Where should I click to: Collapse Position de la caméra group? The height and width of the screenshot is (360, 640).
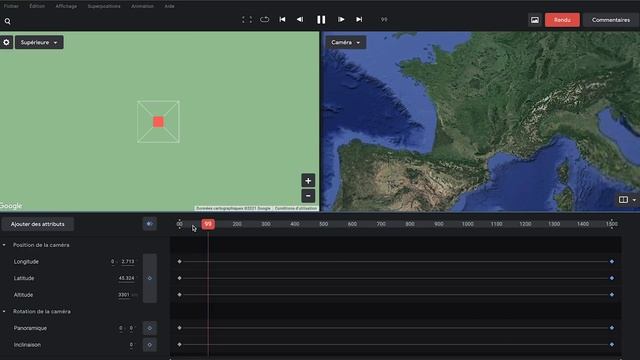(x=4, y=245)
